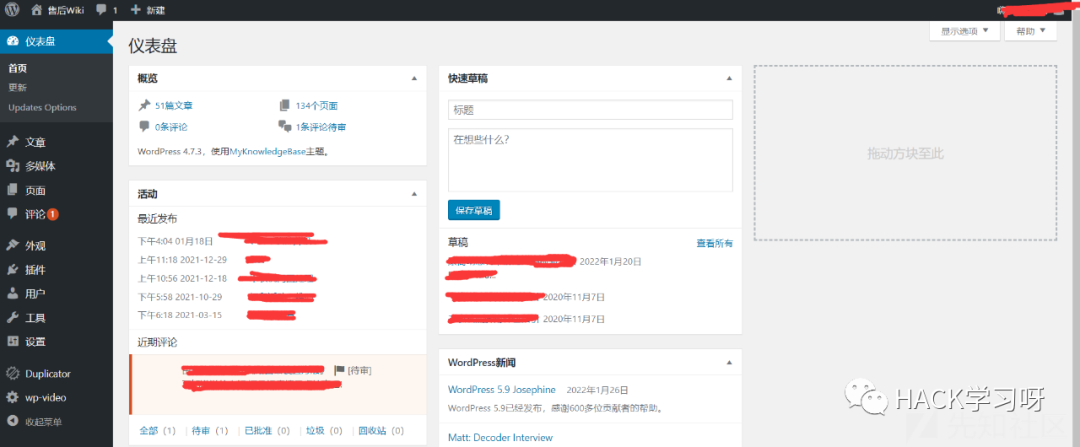Open the 仪表盘 menu item
This screenshot has height=447, width=1080.
point(56,41)
